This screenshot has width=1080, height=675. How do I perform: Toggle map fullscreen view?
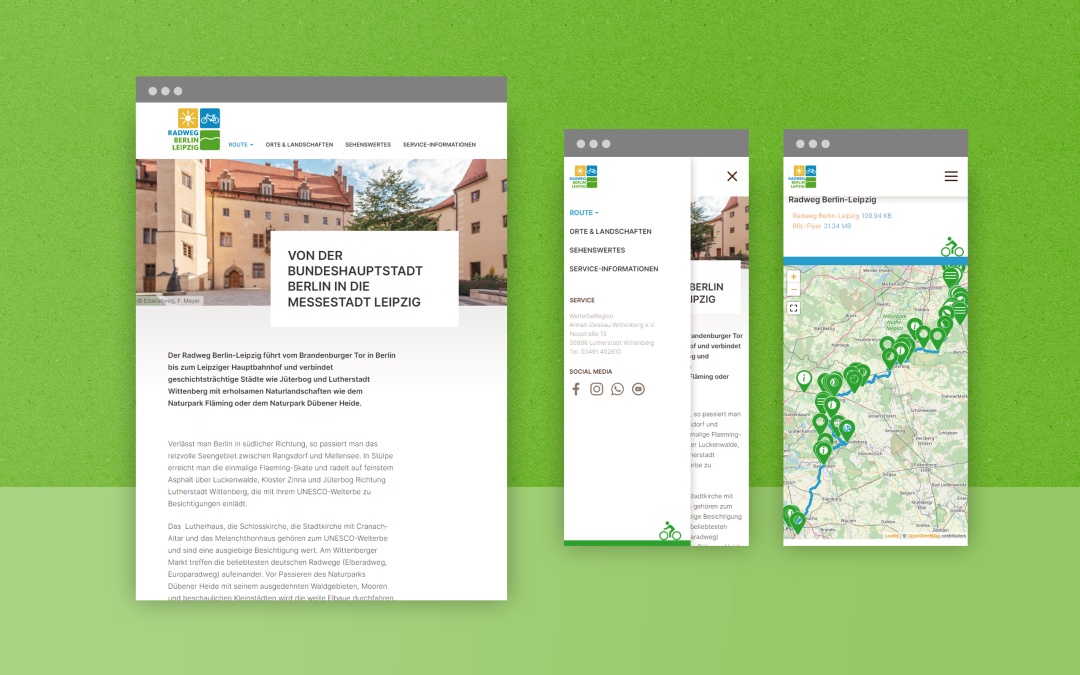tap(793, 308)
